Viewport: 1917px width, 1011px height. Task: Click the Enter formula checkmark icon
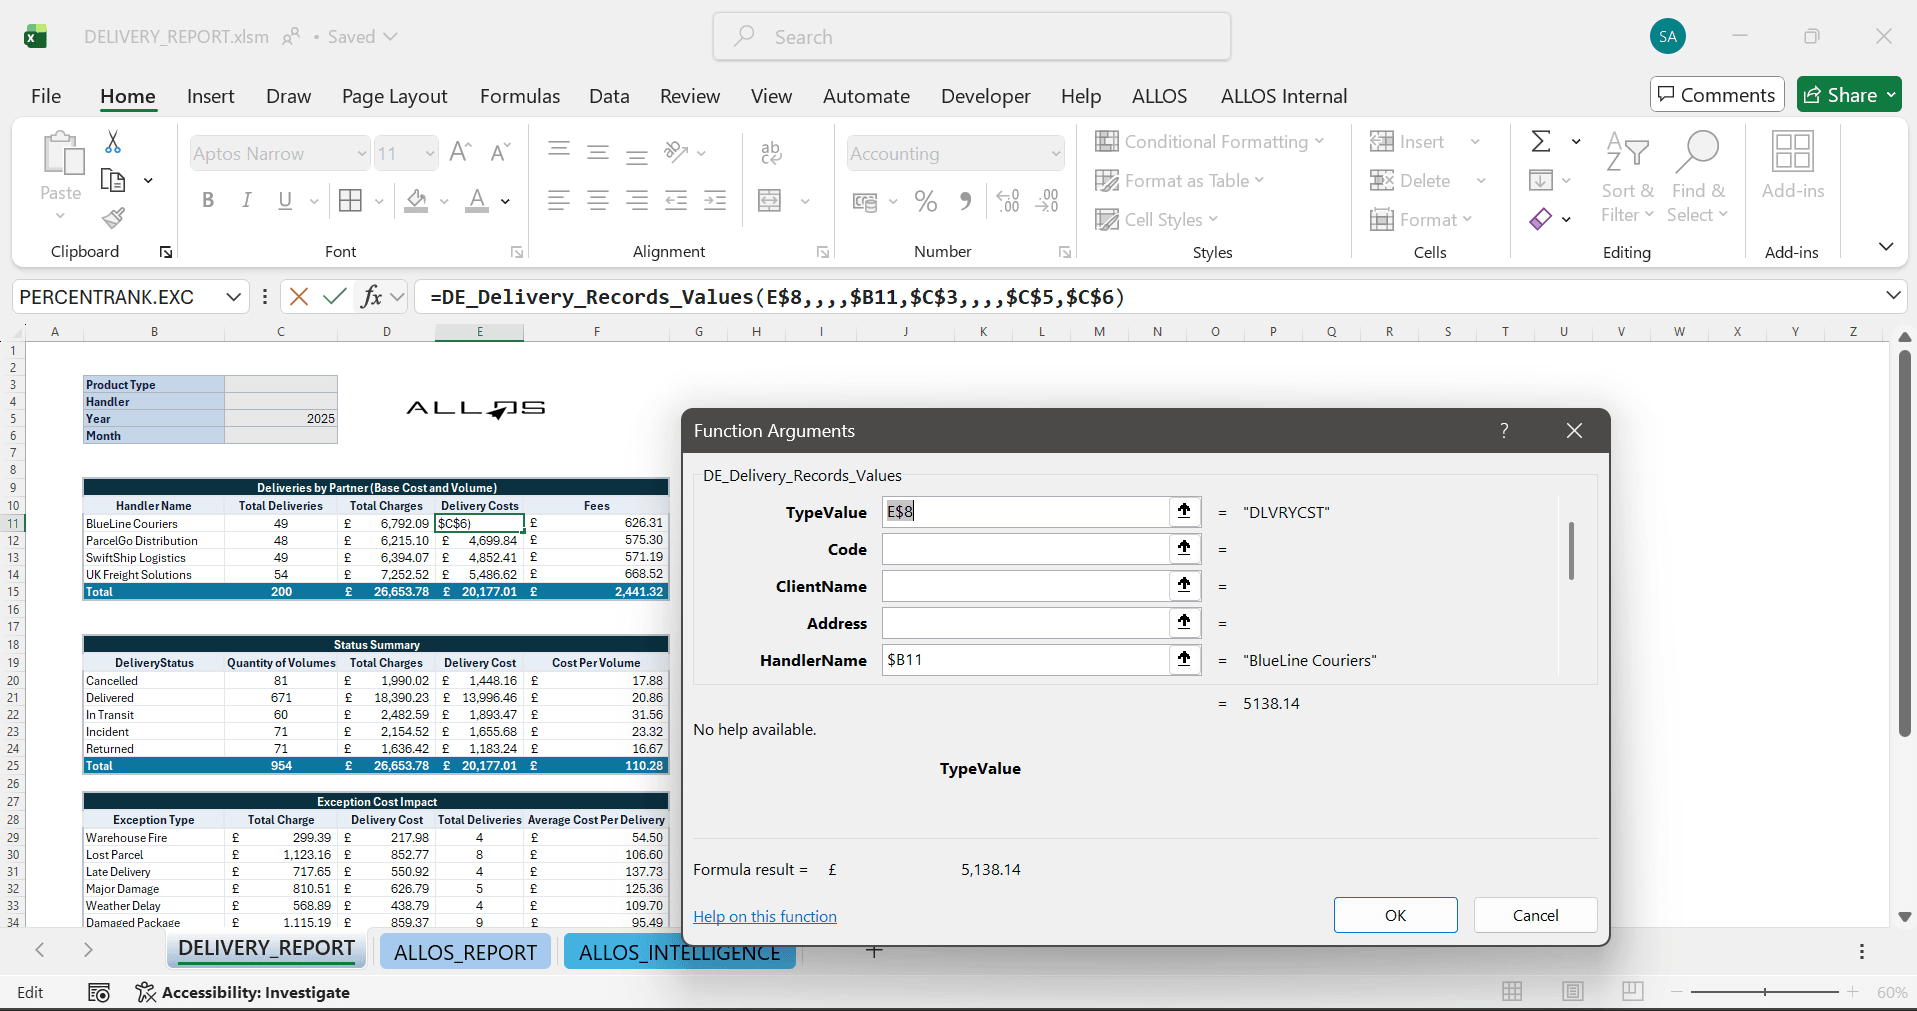coord(335,296)
